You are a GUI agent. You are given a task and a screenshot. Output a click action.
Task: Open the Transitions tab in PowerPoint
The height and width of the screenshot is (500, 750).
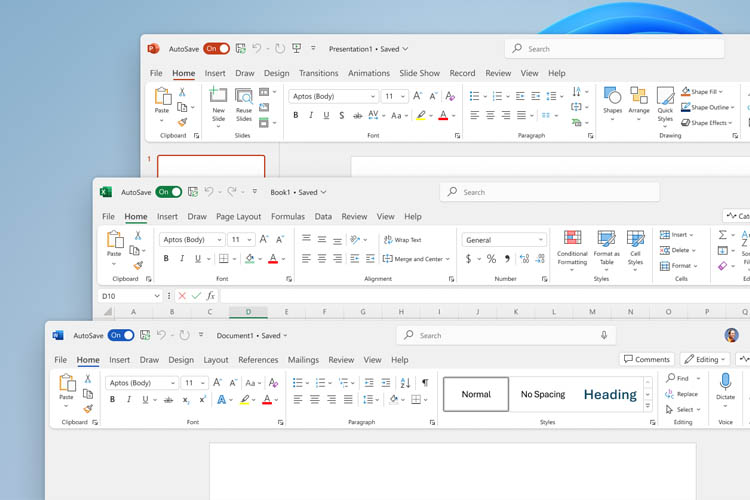[319, 73]
